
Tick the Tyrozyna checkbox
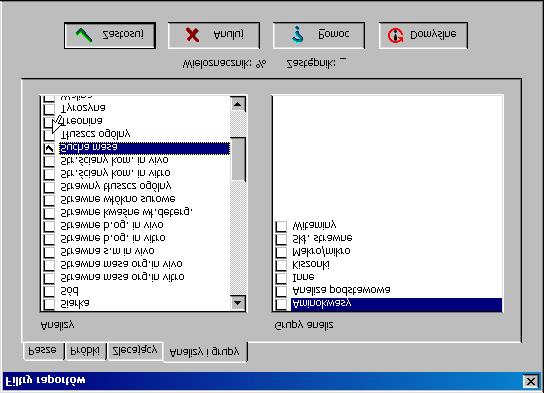click(49, 109)
